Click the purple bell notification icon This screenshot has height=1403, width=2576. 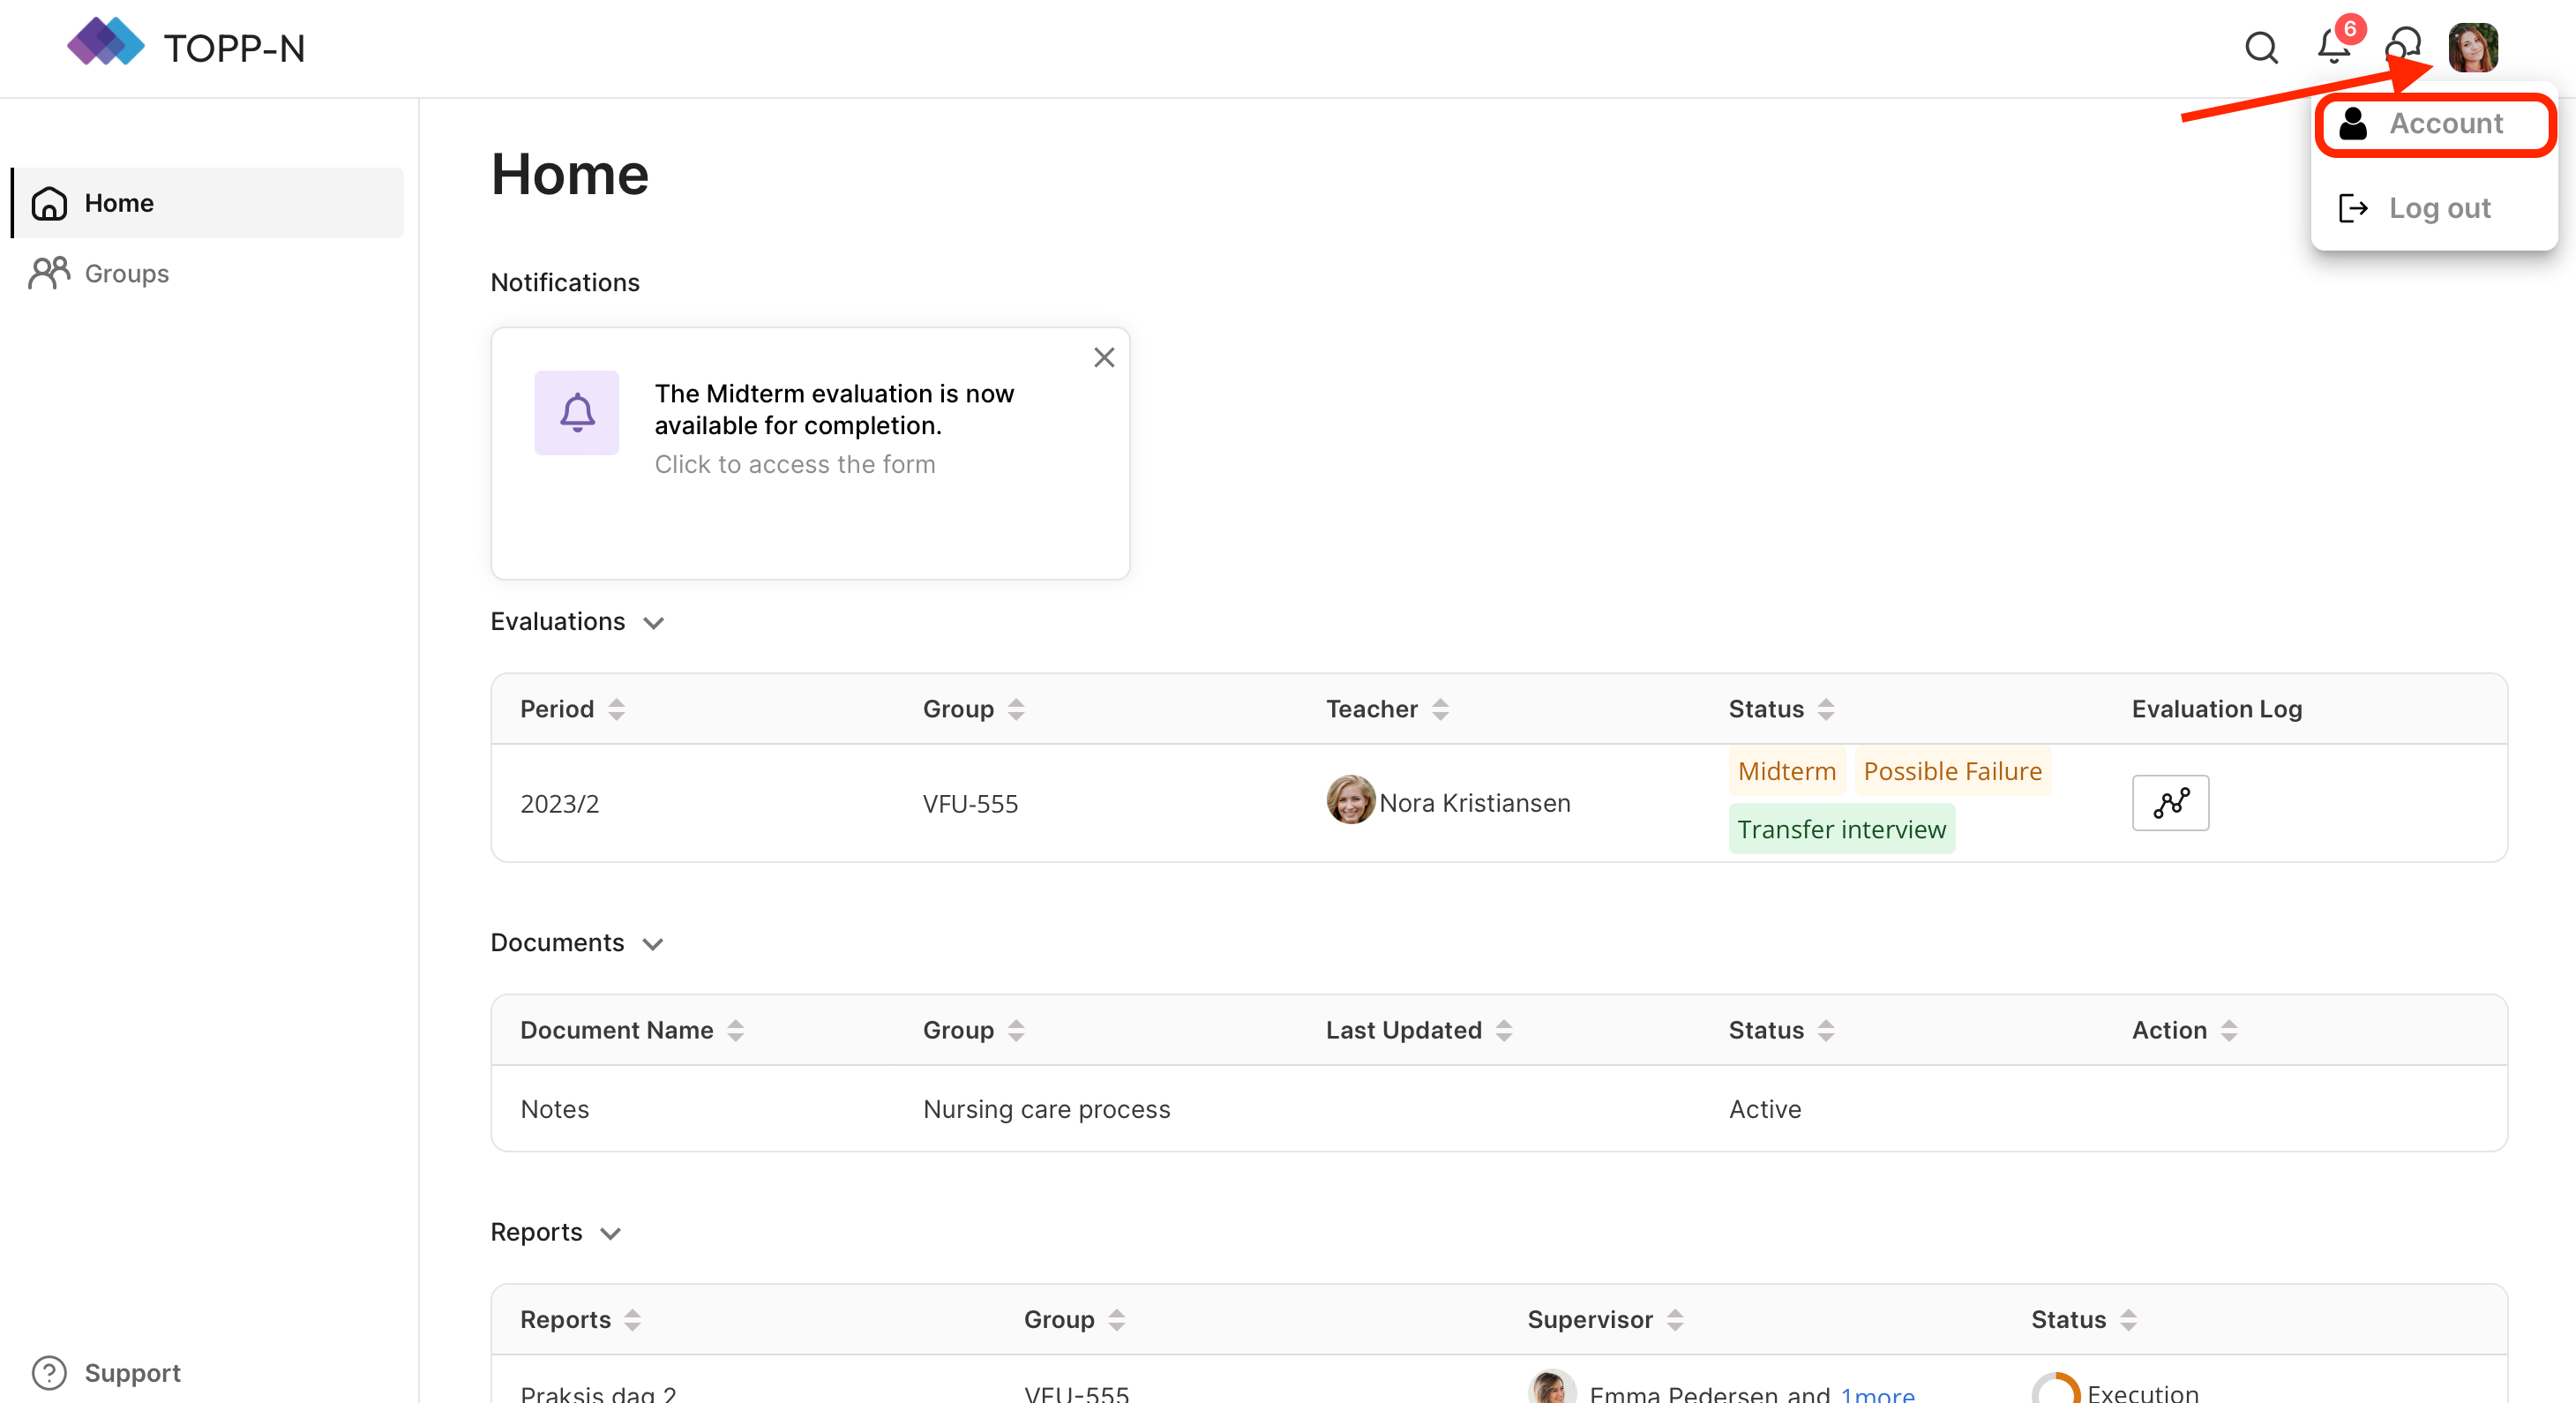tap(576, 413)
